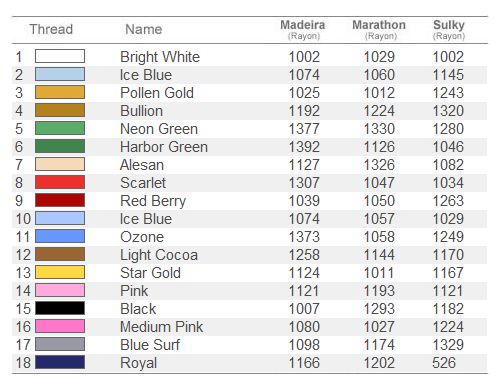Pick the Red Berry swatch
This screenshot has height=384, width=500.
60,200
